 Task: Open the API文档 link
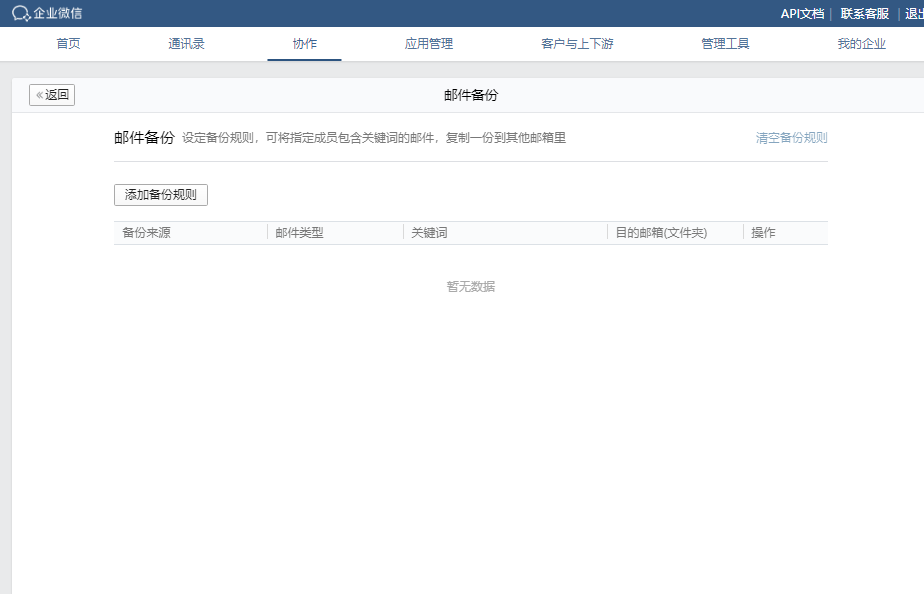[802, 14]
